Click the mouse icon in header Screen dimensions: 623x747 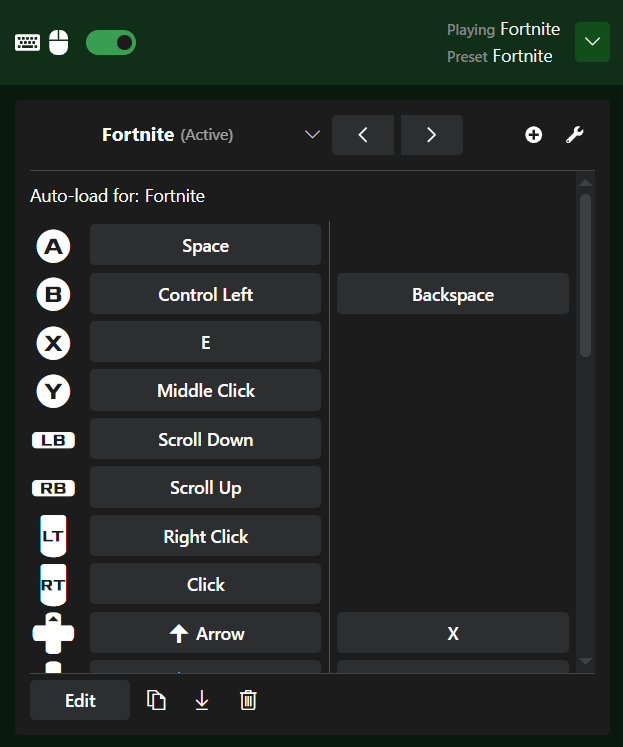(59, 42)
